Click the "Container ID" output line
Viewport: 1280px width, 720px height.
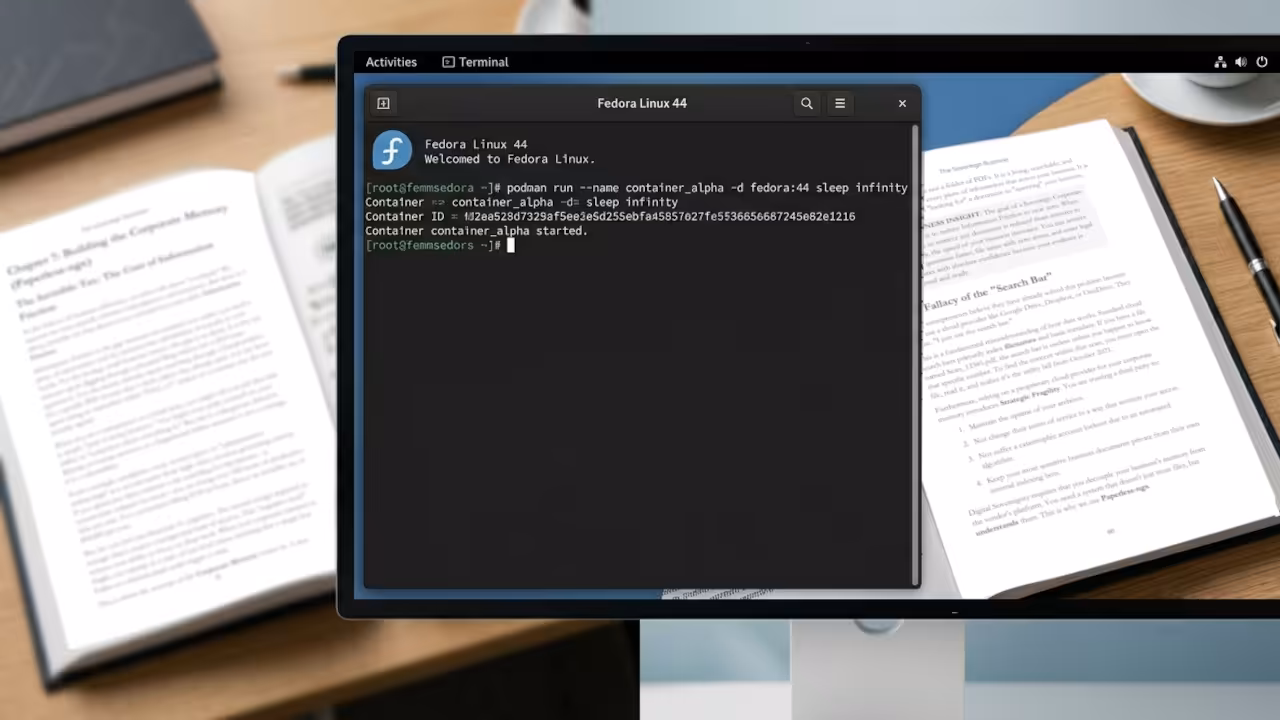point(610,216)
